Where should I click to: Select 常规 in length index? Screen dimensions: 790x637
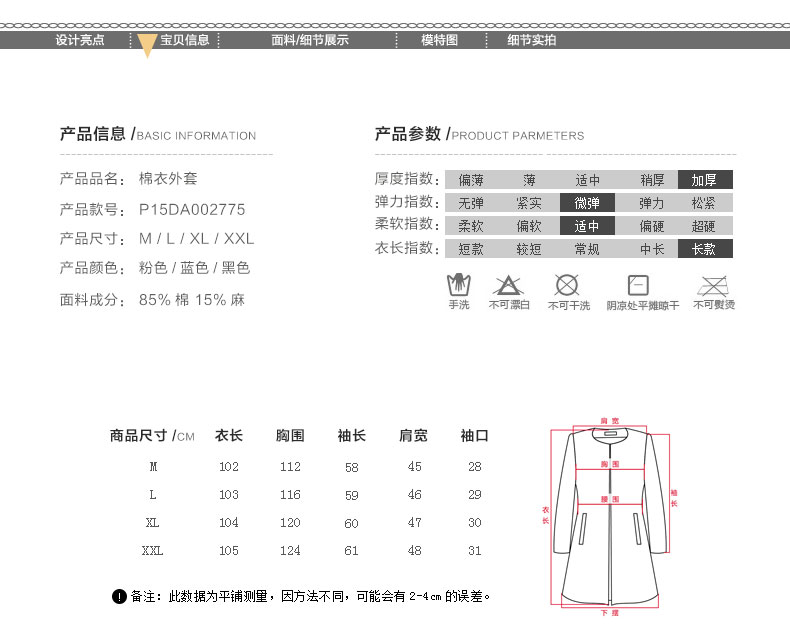coord(587,249)
